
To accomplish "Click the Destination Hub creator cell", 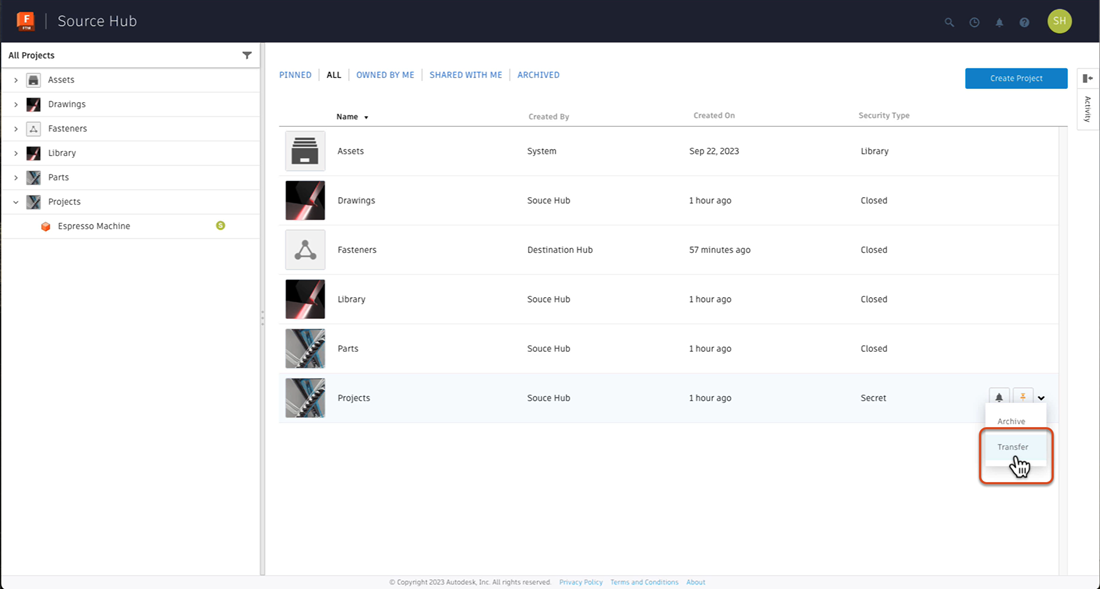I will pyautogui.click(x=560, y=250).
